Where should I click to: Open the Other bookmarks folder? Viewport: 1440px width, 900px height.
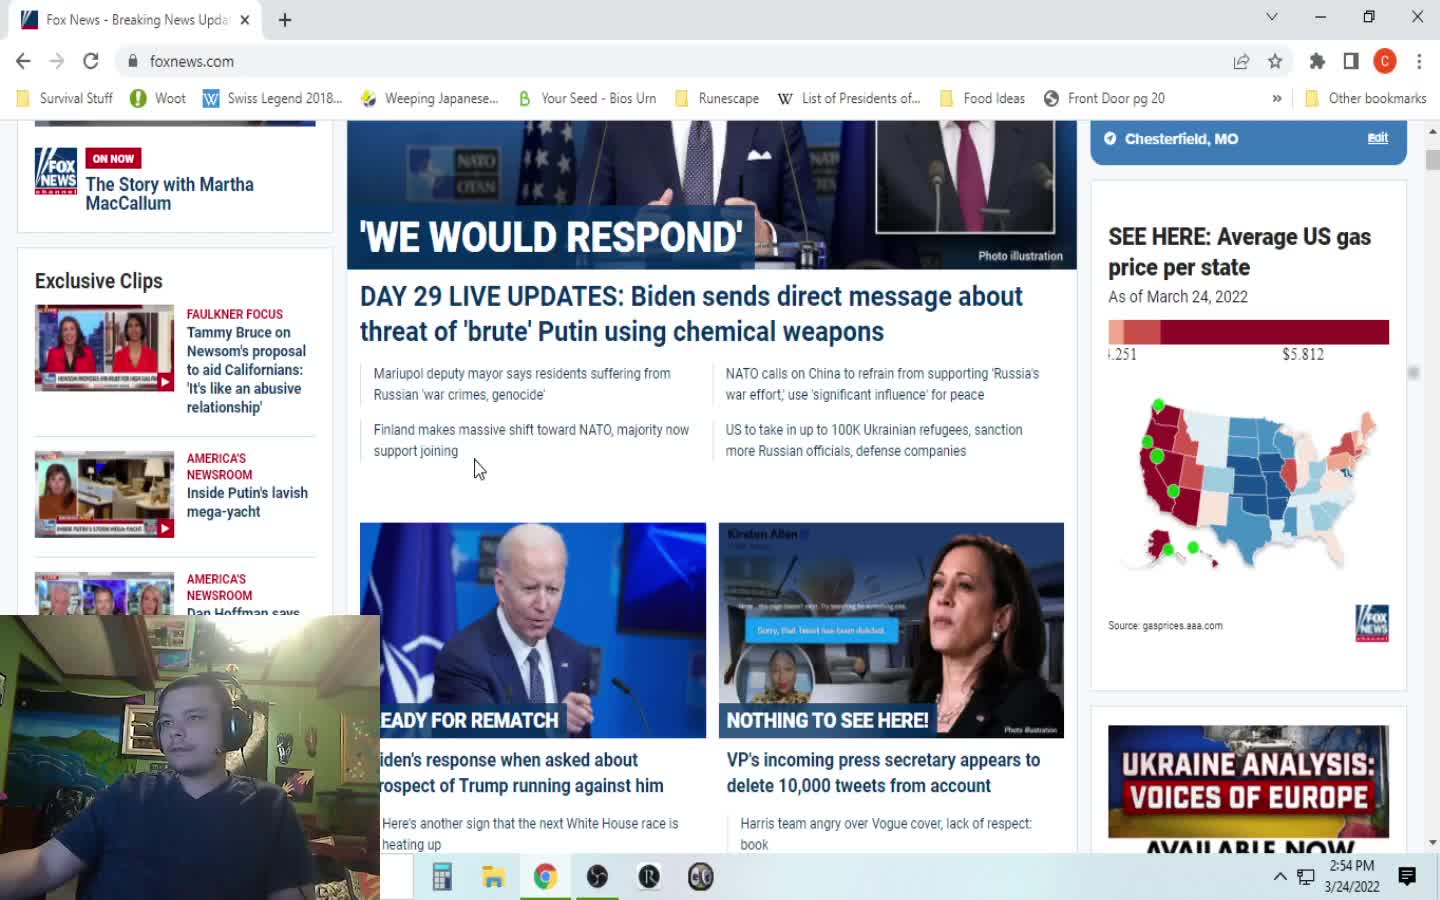(1365, 98)
